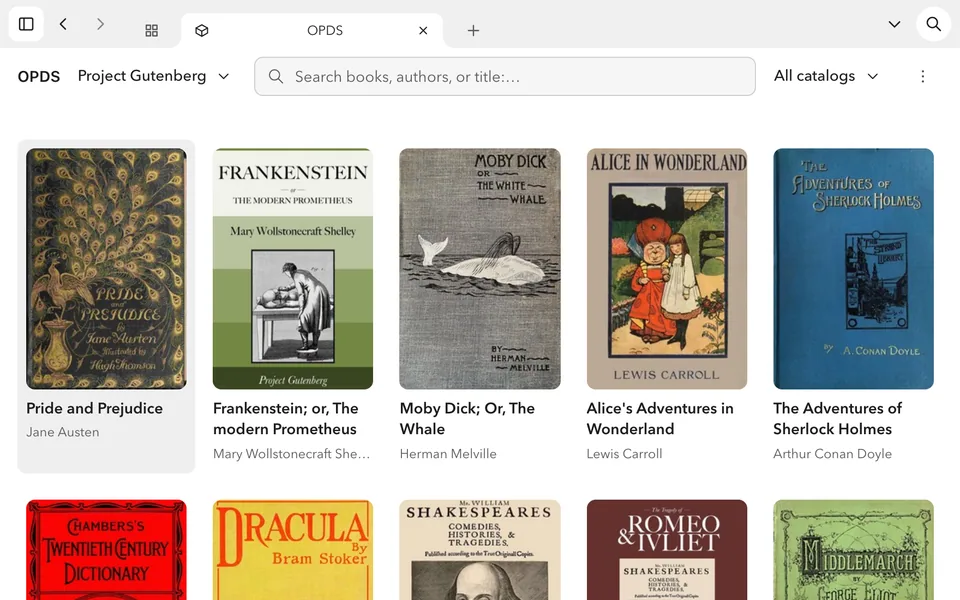
Task: Select author name Jane Austen
Action: [x=62, y=432]
